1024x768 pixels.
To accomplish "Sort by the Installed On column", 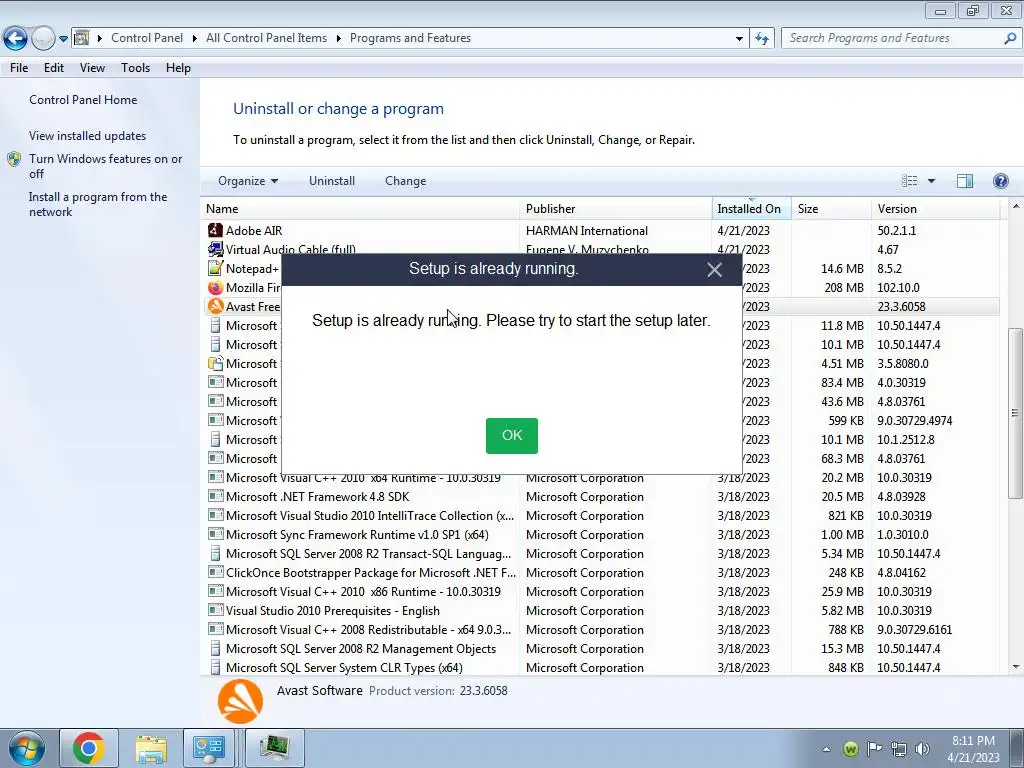I will pyautogui.click(x=752, y=209).
